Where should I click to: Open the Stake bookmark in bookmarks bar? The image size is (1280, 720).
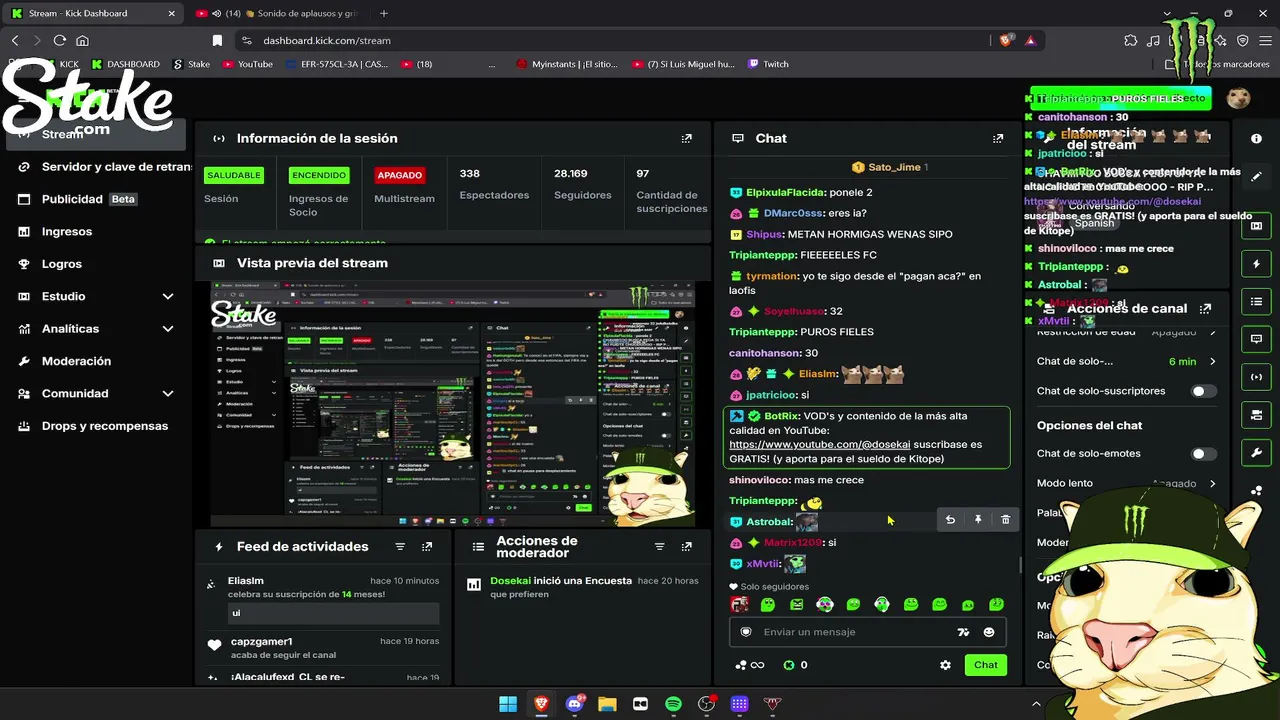point(192,64)
